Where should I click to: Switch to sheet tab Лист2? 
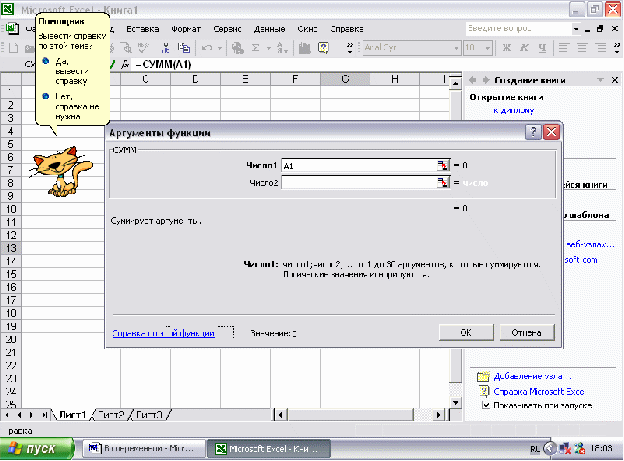pyautogui.click(x=111, y=415)
